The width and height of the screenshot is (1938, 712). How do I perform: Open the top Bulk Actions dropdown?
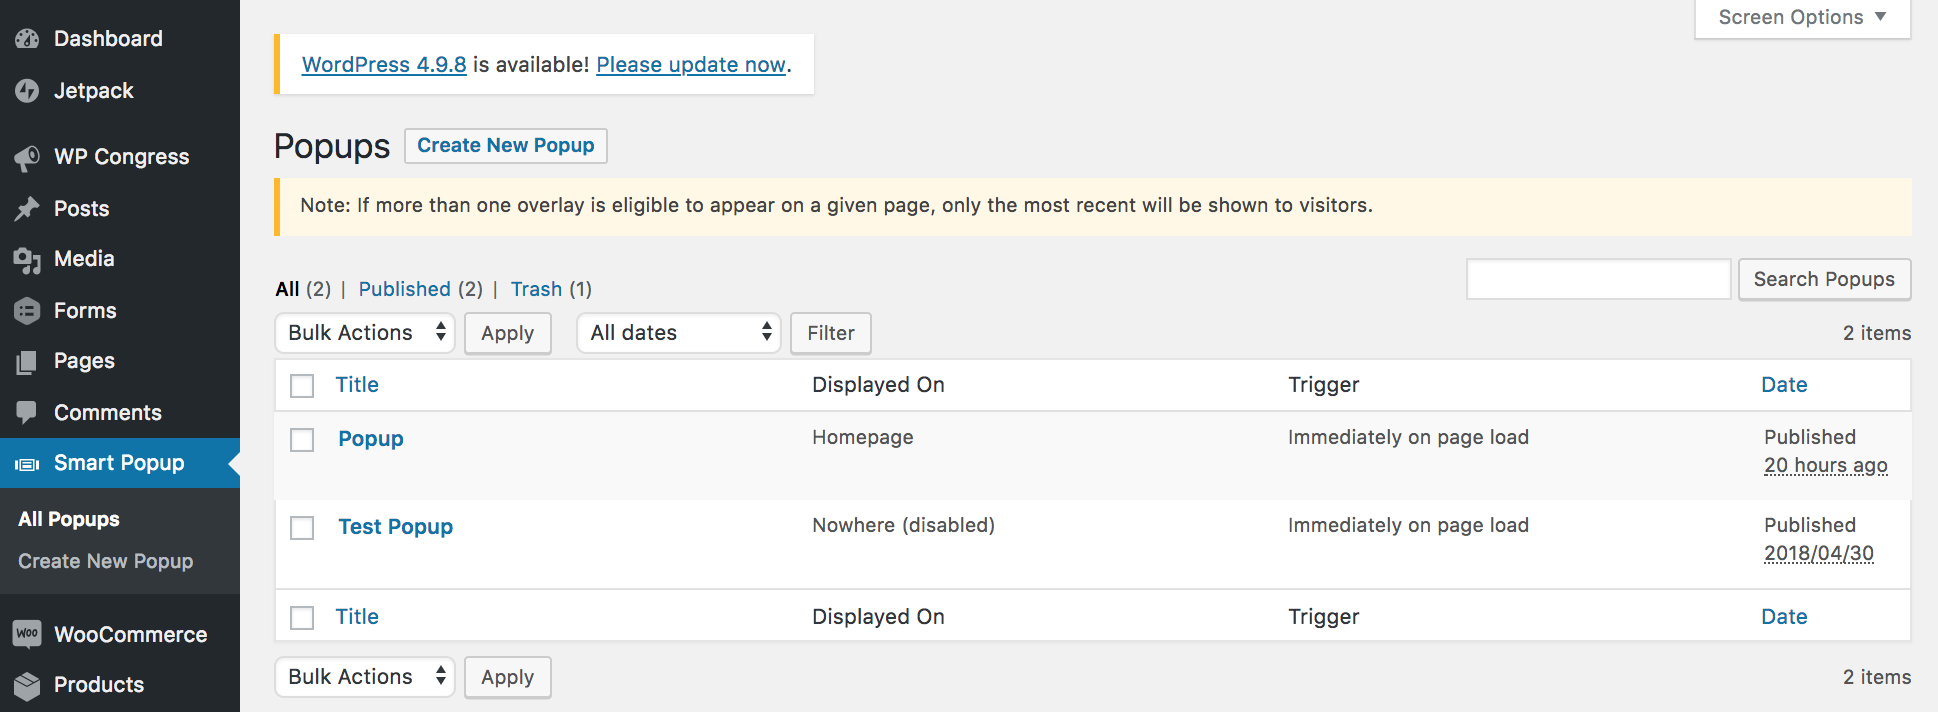(365, 333)
